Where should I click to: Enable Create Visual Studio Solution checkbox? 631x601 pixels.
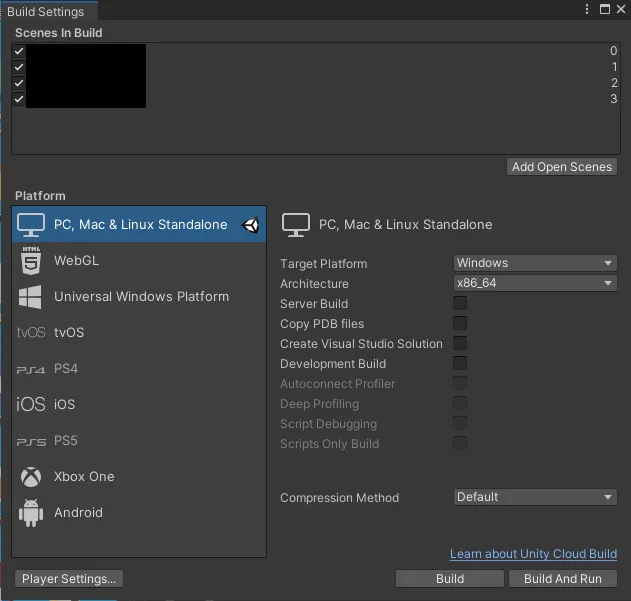460,343
